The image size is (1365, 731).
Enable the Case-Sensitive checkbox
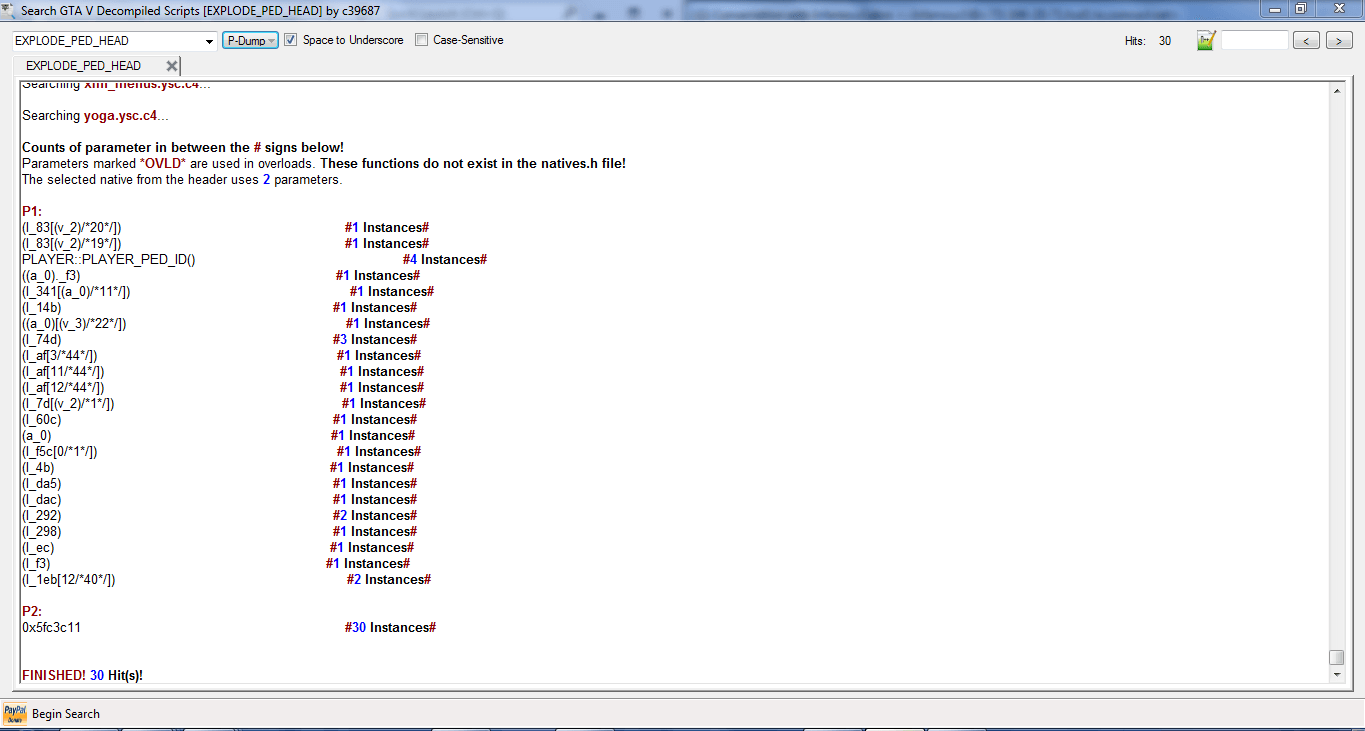(x=421, y=40)
